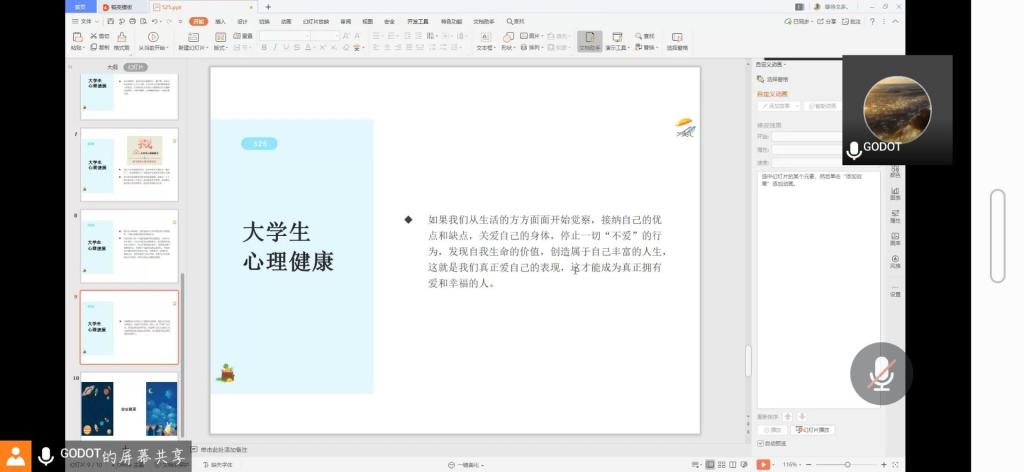Click the orange slideshow play button in the status bar

pyautogui.click(x=763, y=464)
